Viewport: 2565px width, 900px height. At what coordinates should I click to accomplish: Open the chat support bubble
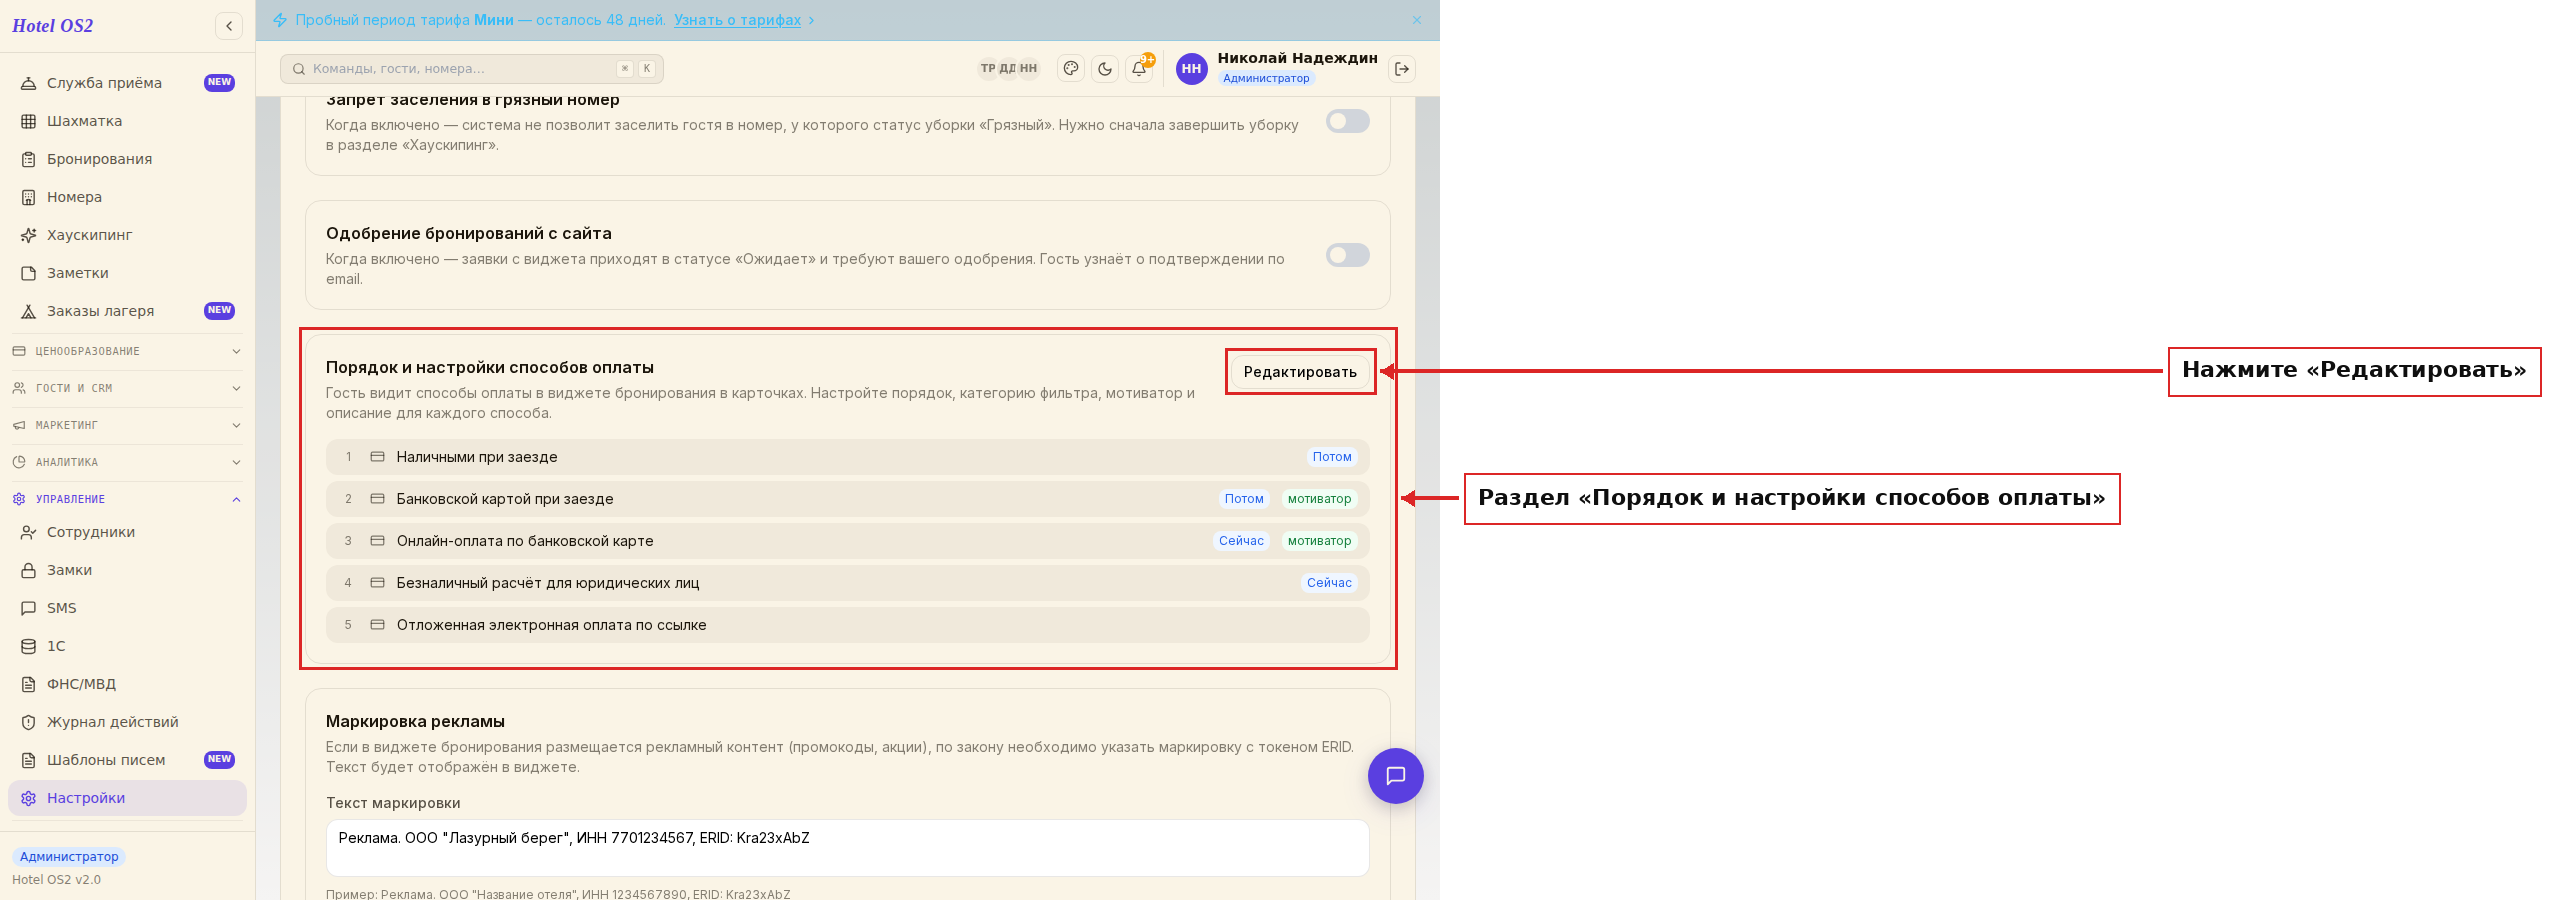click(x=1396, y=776)
